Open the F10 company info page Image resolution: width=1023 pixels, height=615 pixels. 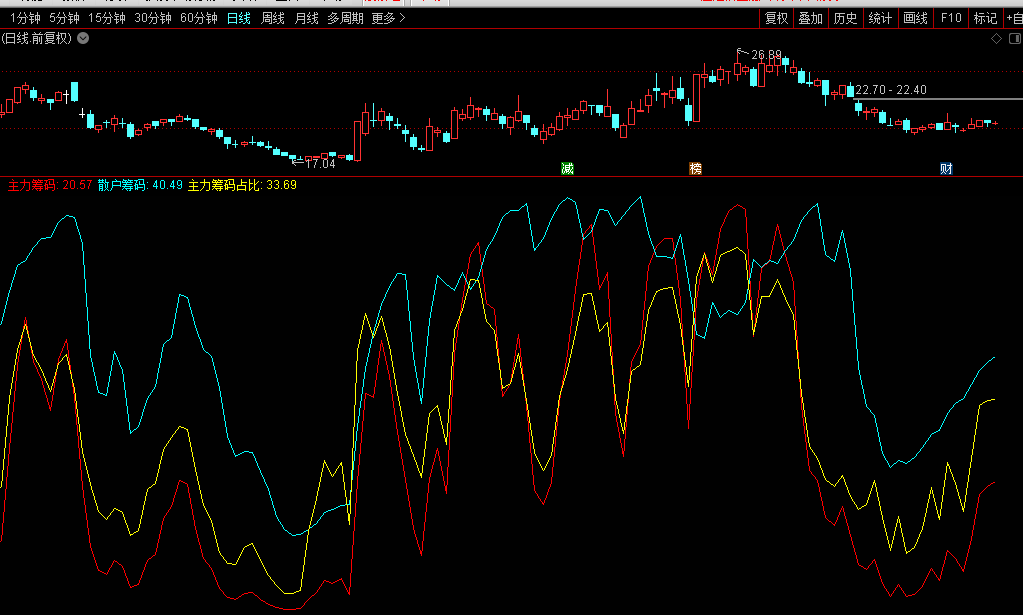tap(951, 18)
